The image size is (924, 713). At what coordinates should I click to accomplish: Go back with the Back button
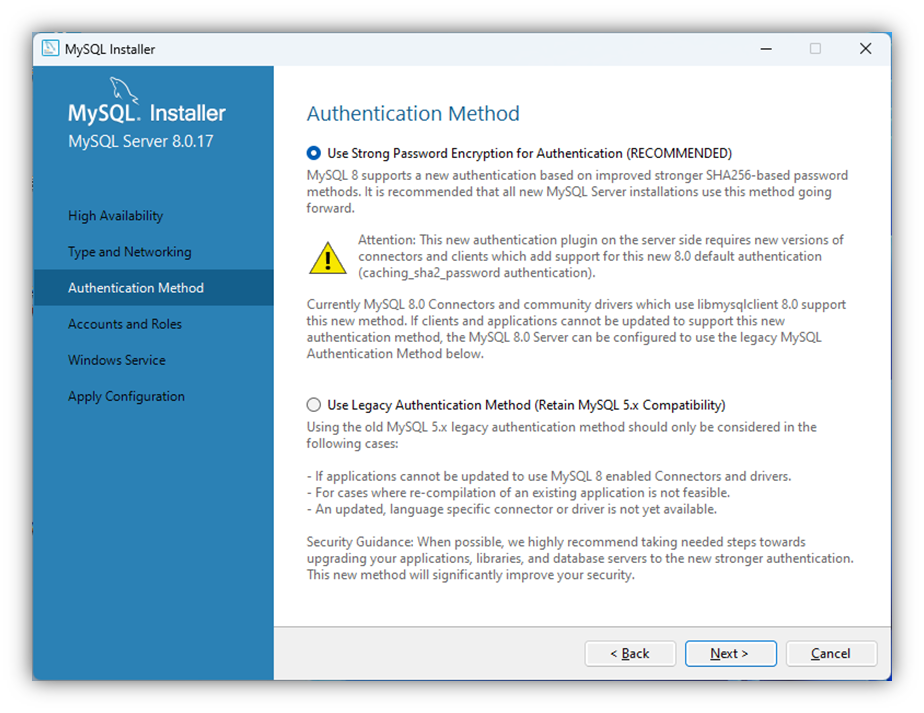tap(630, 653)
